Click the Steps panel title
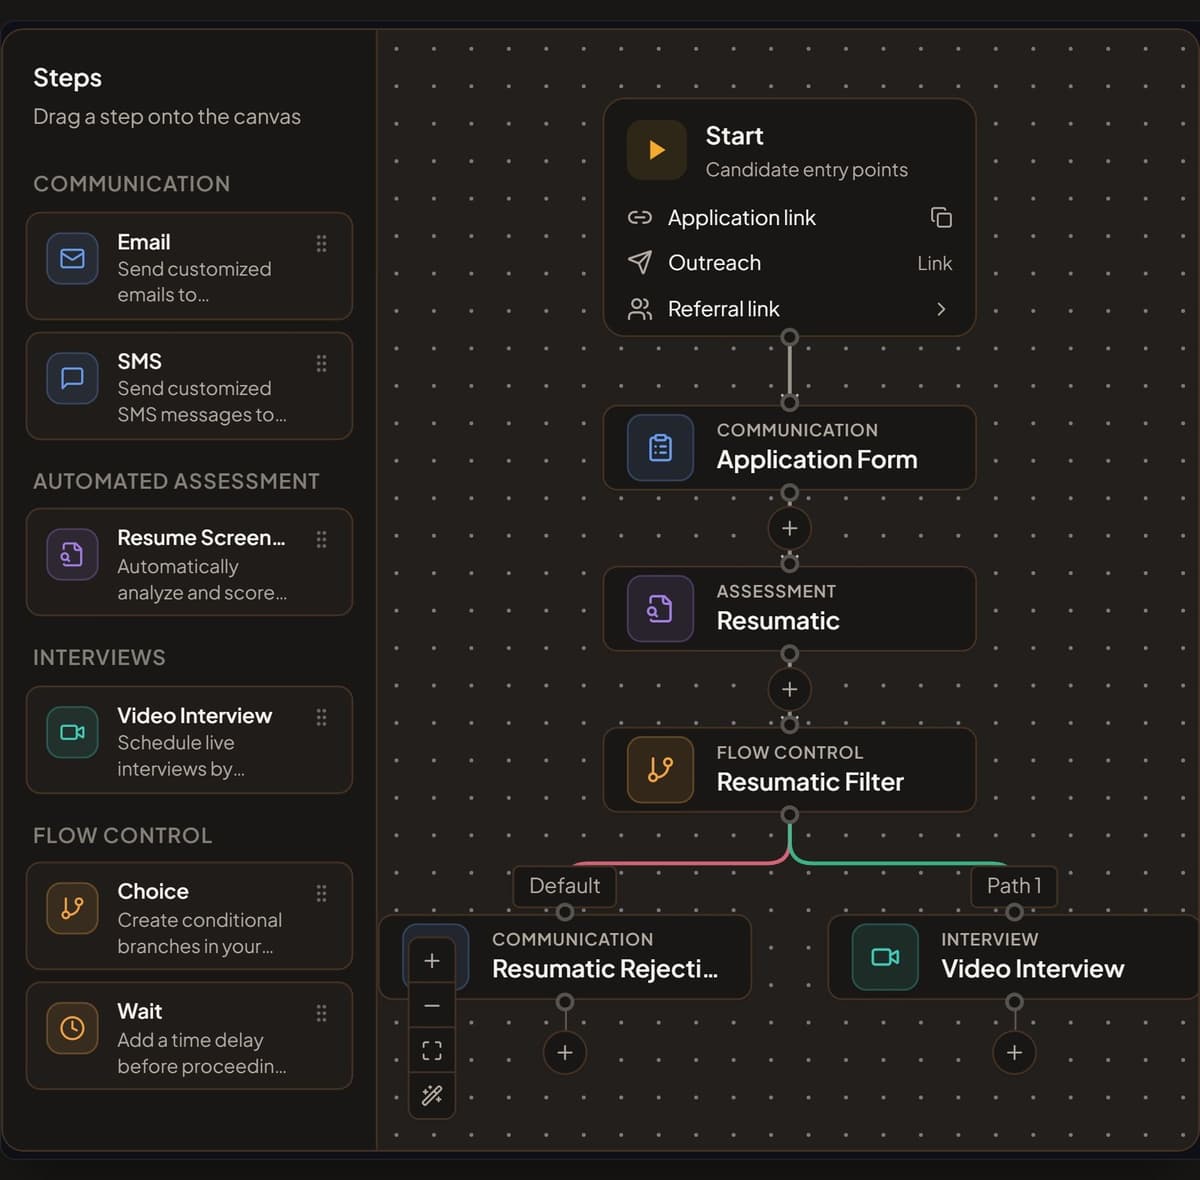 point(67,78)
